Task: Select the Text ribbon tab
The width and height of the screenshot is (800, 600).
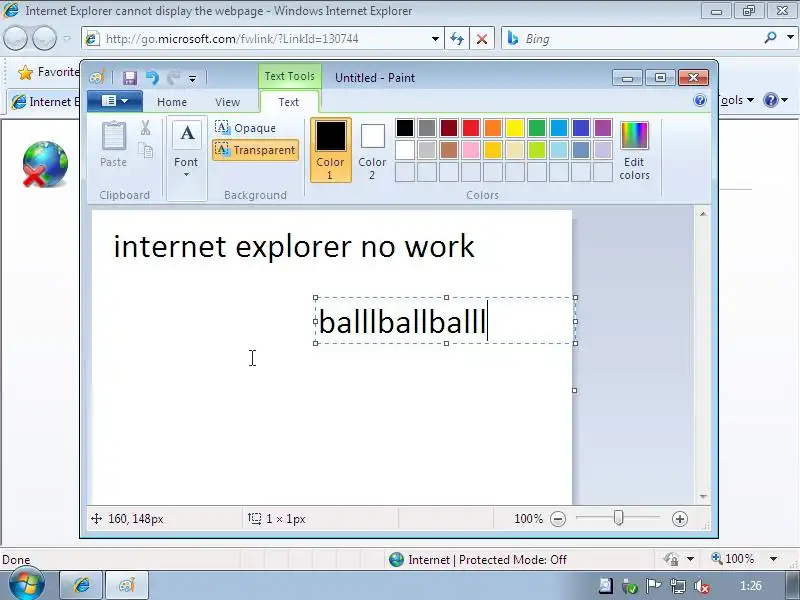Action: pyautogui.click(x=289, y=102)
